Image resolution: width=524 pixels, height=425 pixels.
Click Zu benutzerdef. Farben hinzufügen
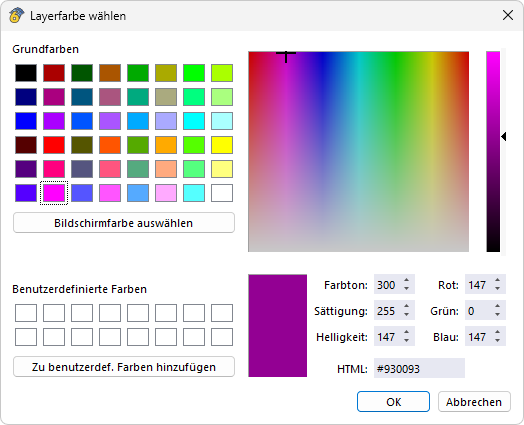(124, 367)
